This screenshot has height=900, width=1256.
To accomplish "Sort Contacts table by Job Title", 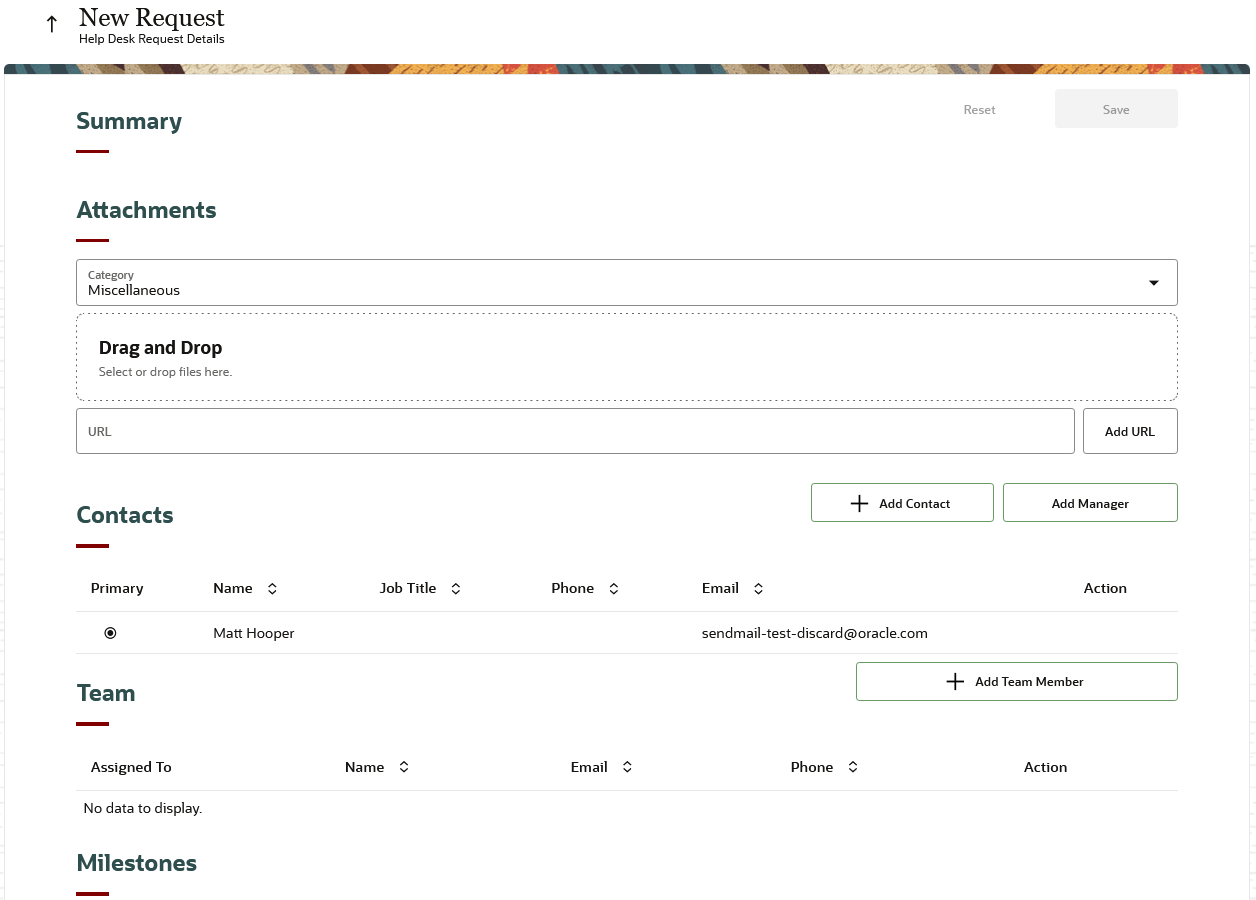I will tap(456, 589).
